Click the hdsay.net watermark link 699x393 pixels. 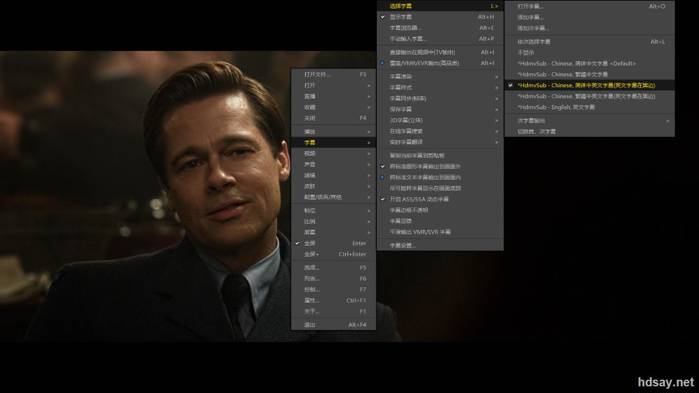666,382
